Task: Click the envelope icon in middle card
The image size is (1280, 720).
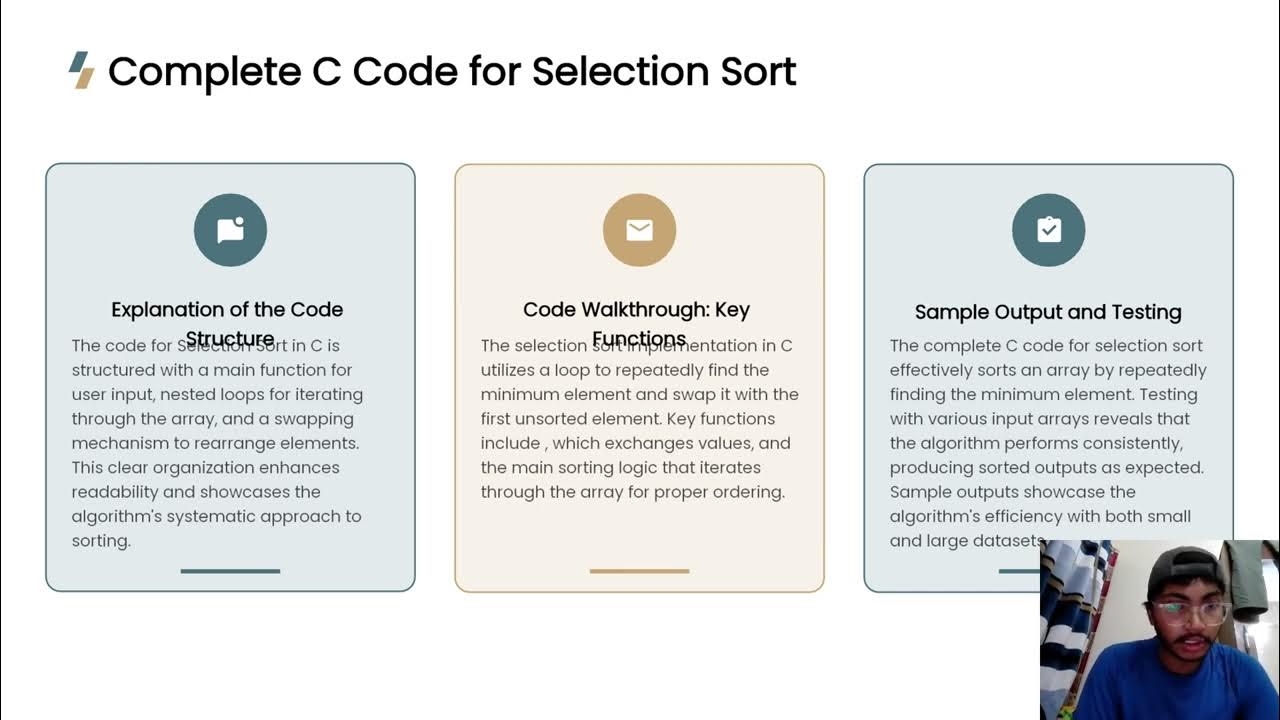Action: tap(639, 230)
